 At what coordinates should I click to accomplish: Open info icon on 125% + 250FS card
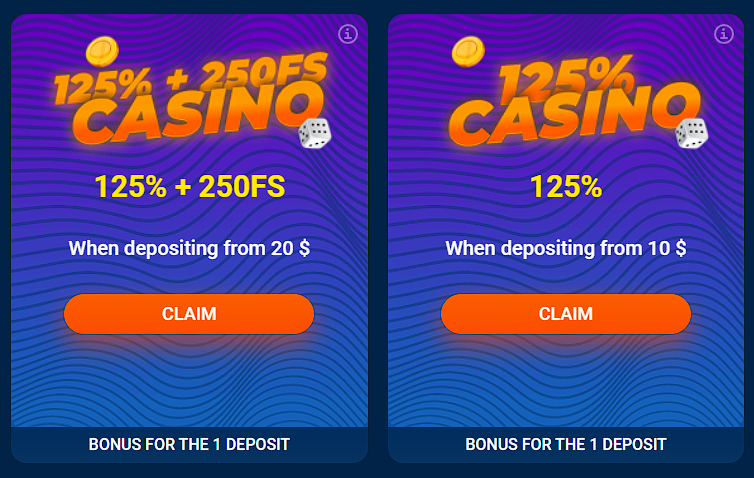pos(348,34)
